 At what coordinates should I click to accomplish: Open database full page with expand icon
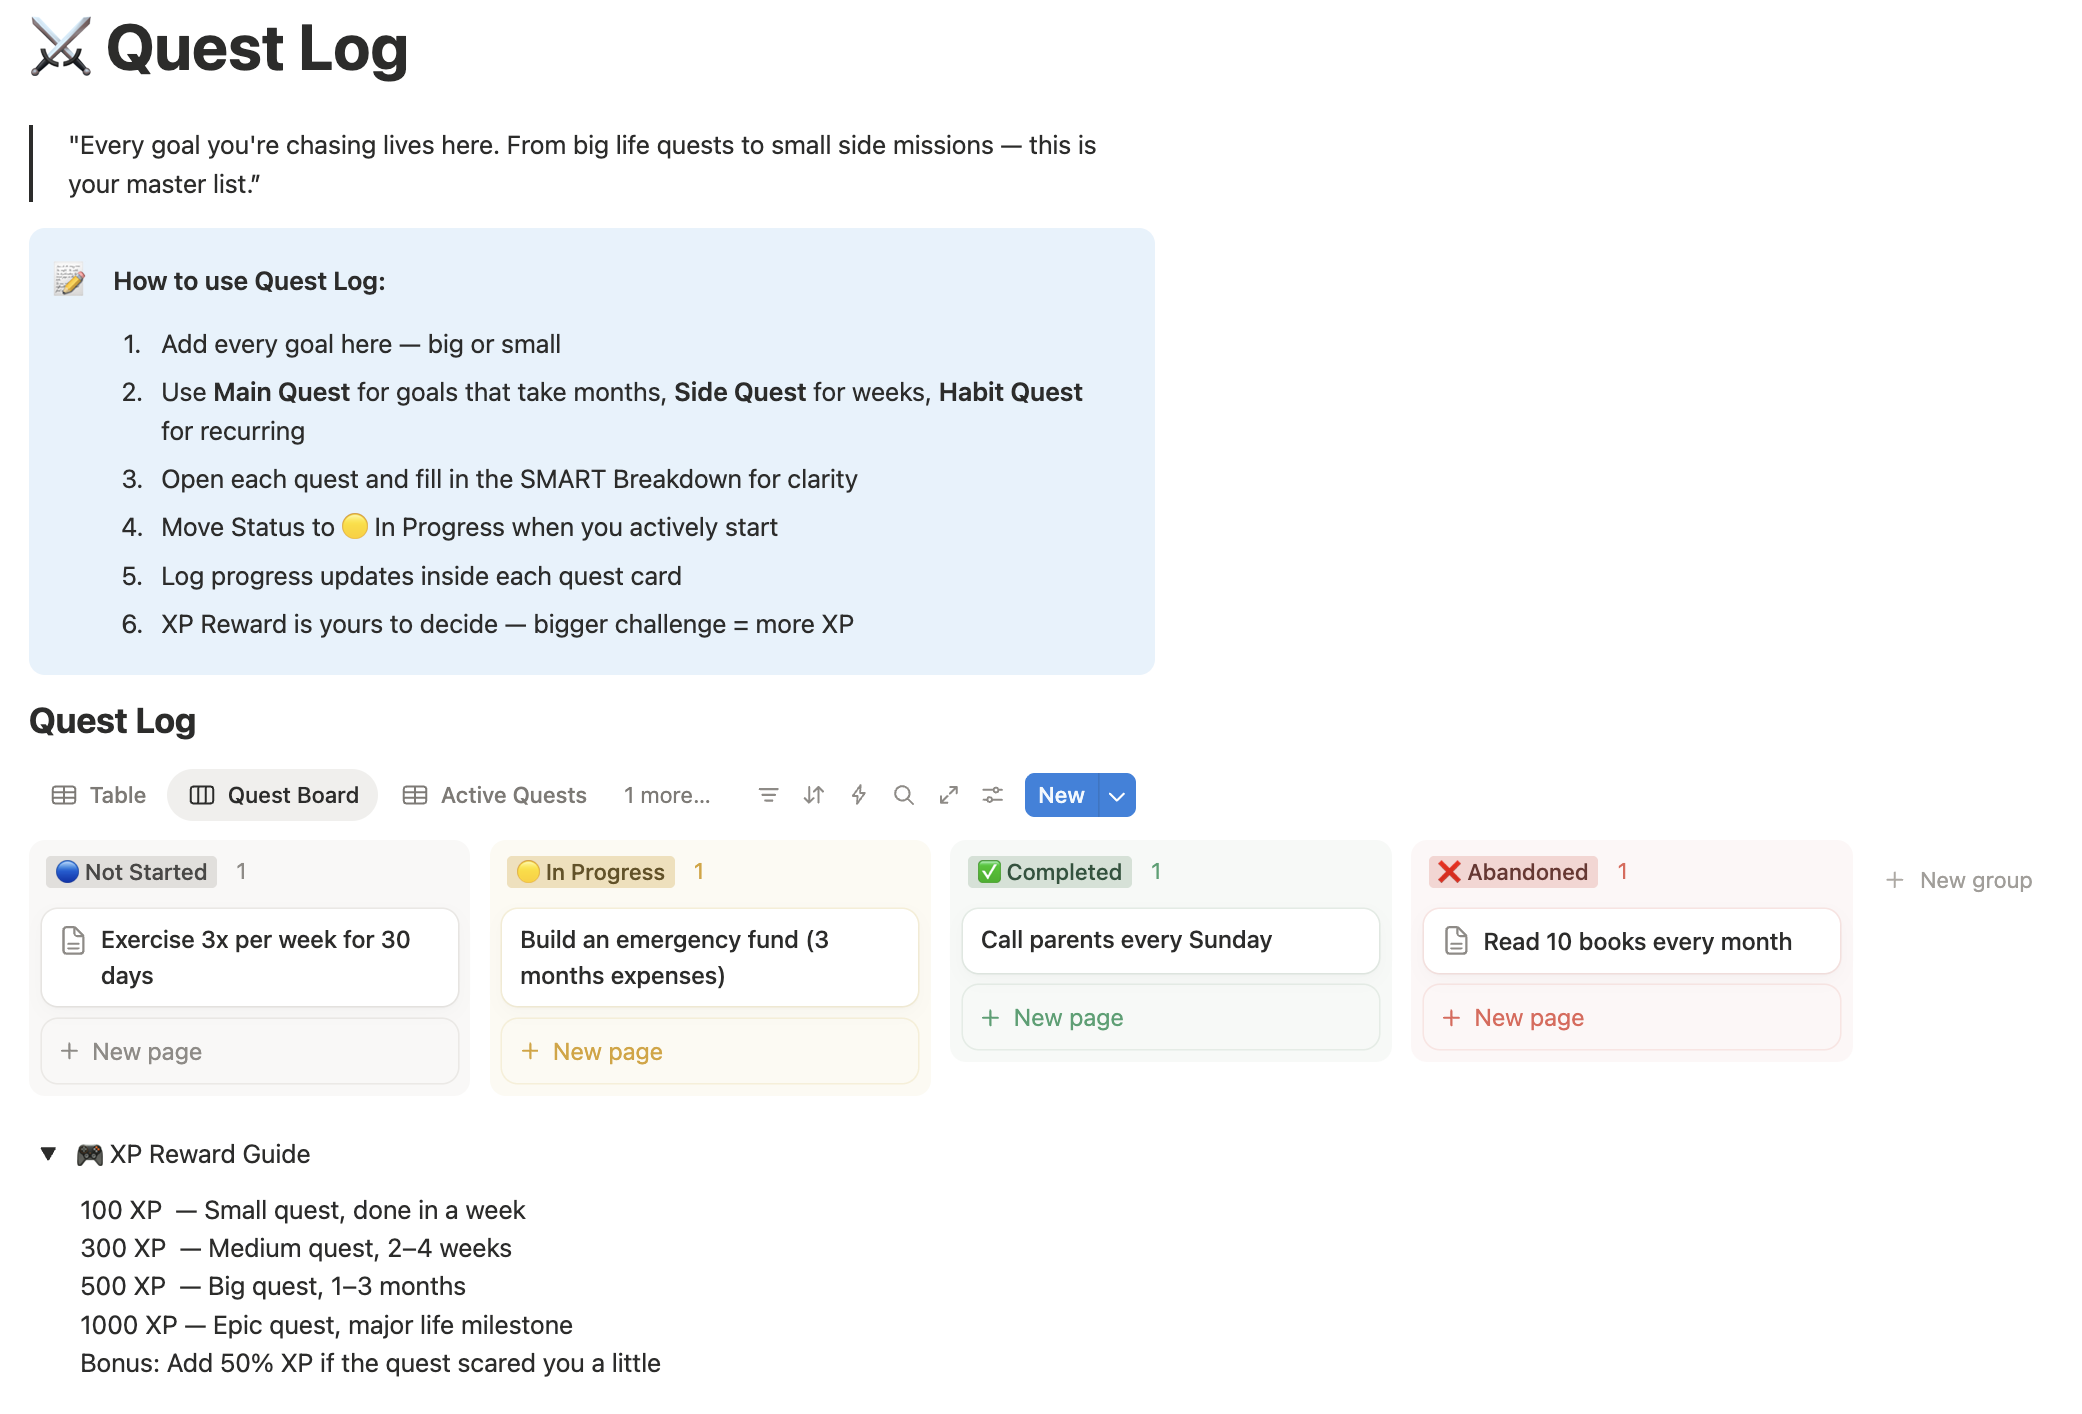tap(949, 795)
